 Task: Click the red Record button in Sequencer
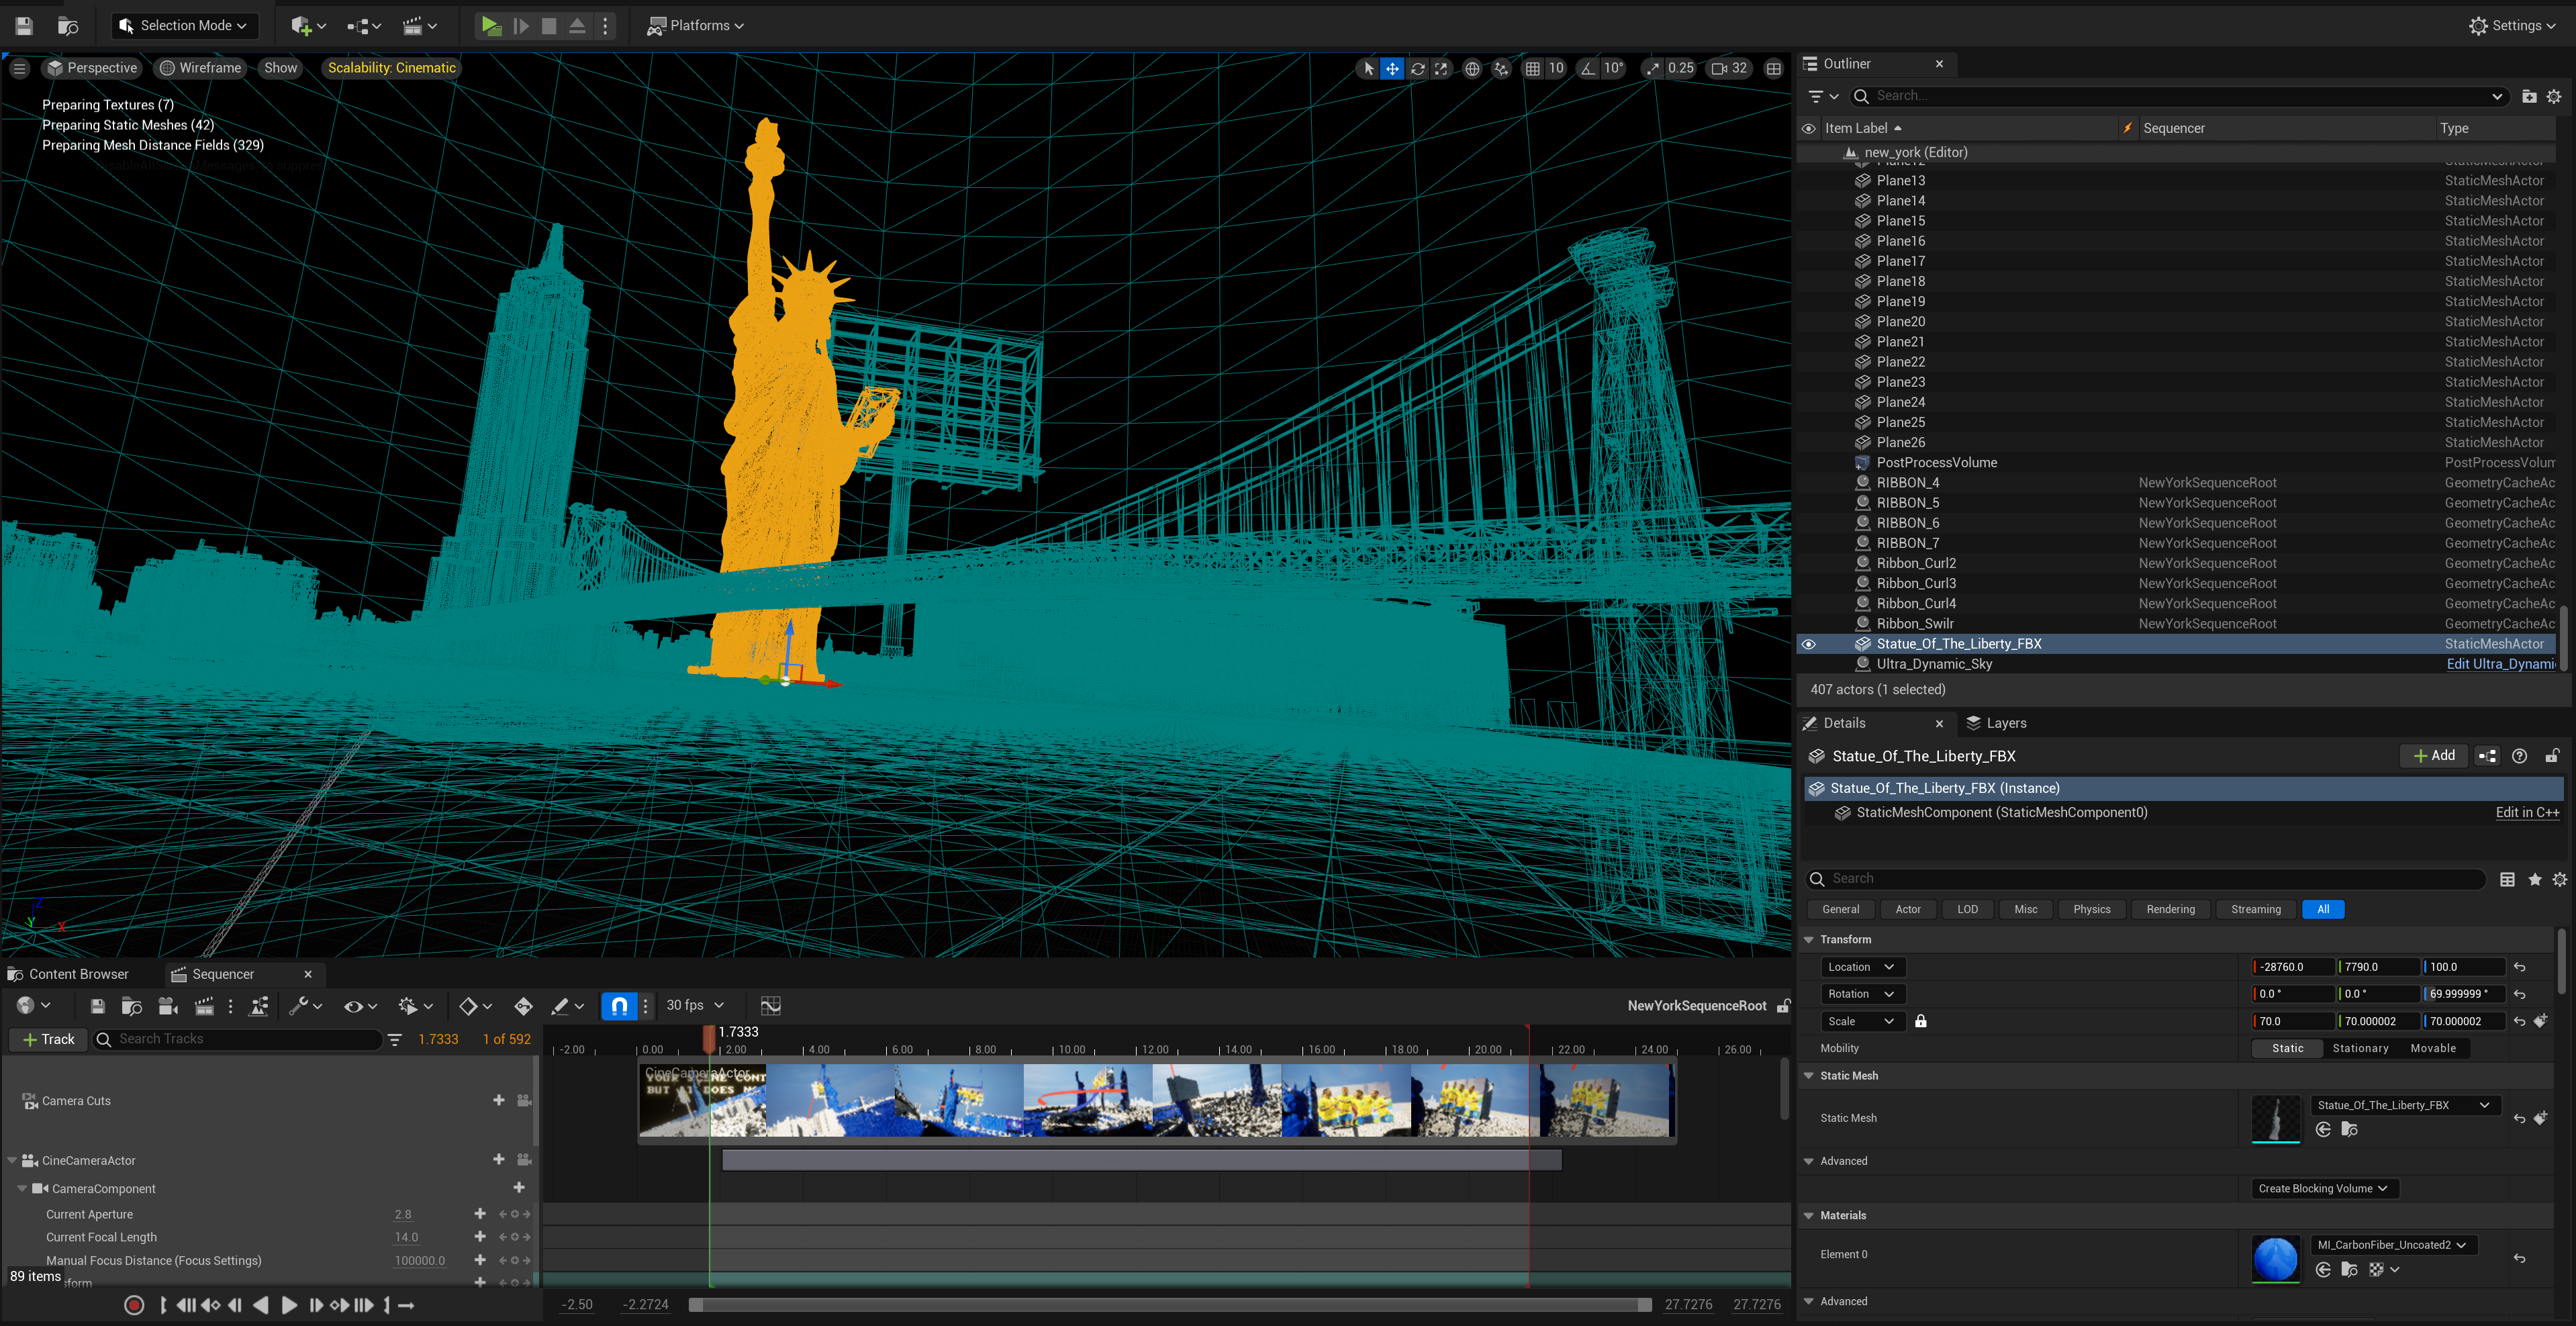point(134,1305)
